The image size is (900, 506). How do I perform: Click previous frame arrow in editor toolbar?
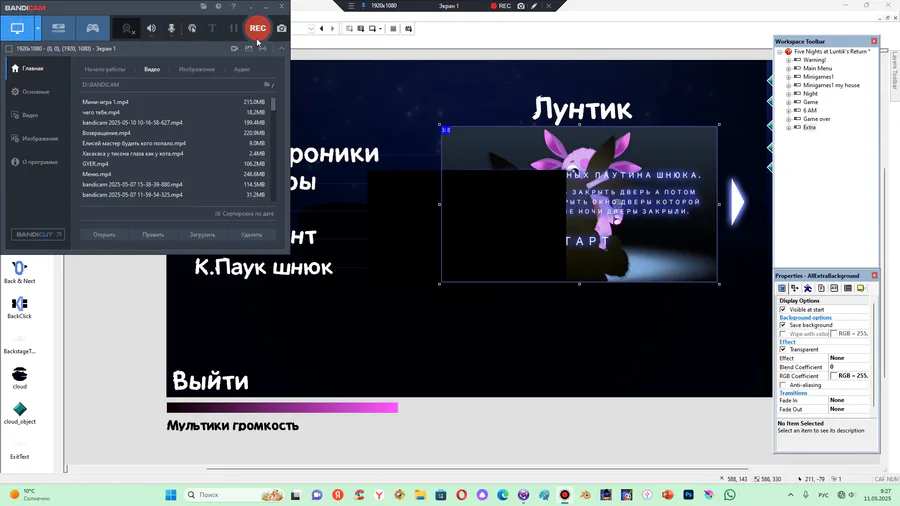[321, 29]
